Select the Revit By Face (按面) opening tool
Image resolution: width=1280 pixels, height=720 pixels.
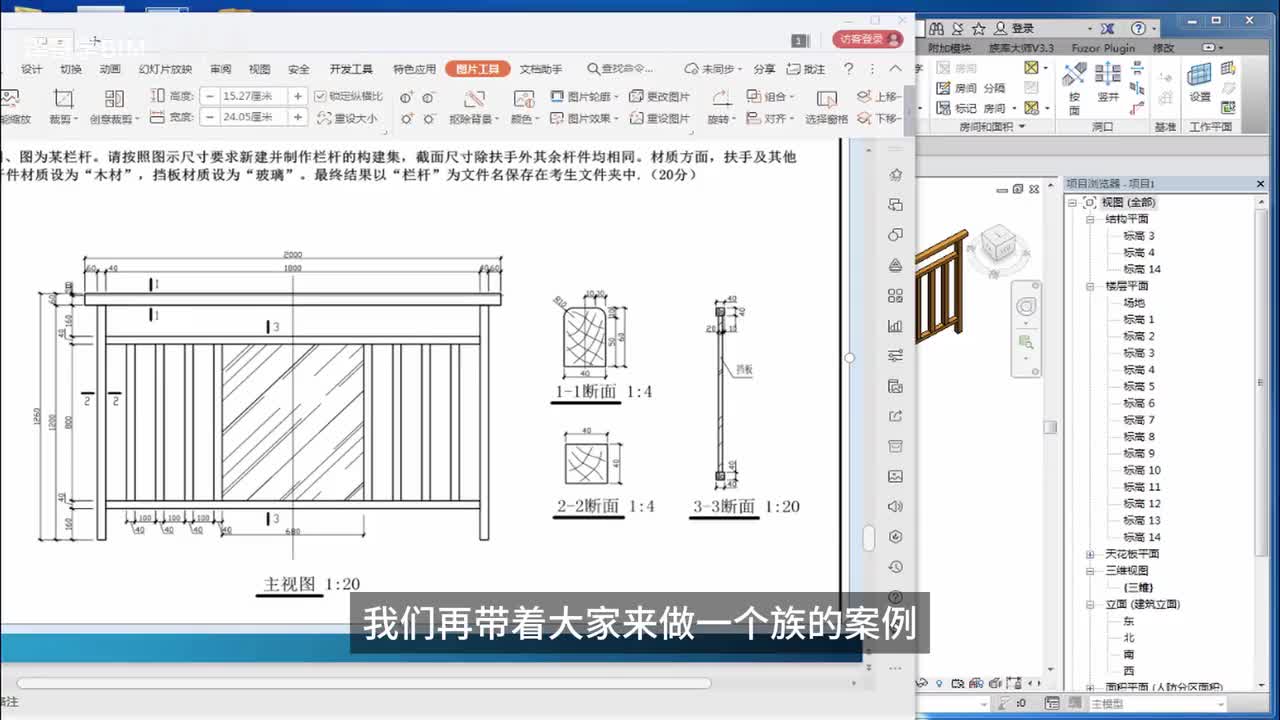[x=1075, y=88]
